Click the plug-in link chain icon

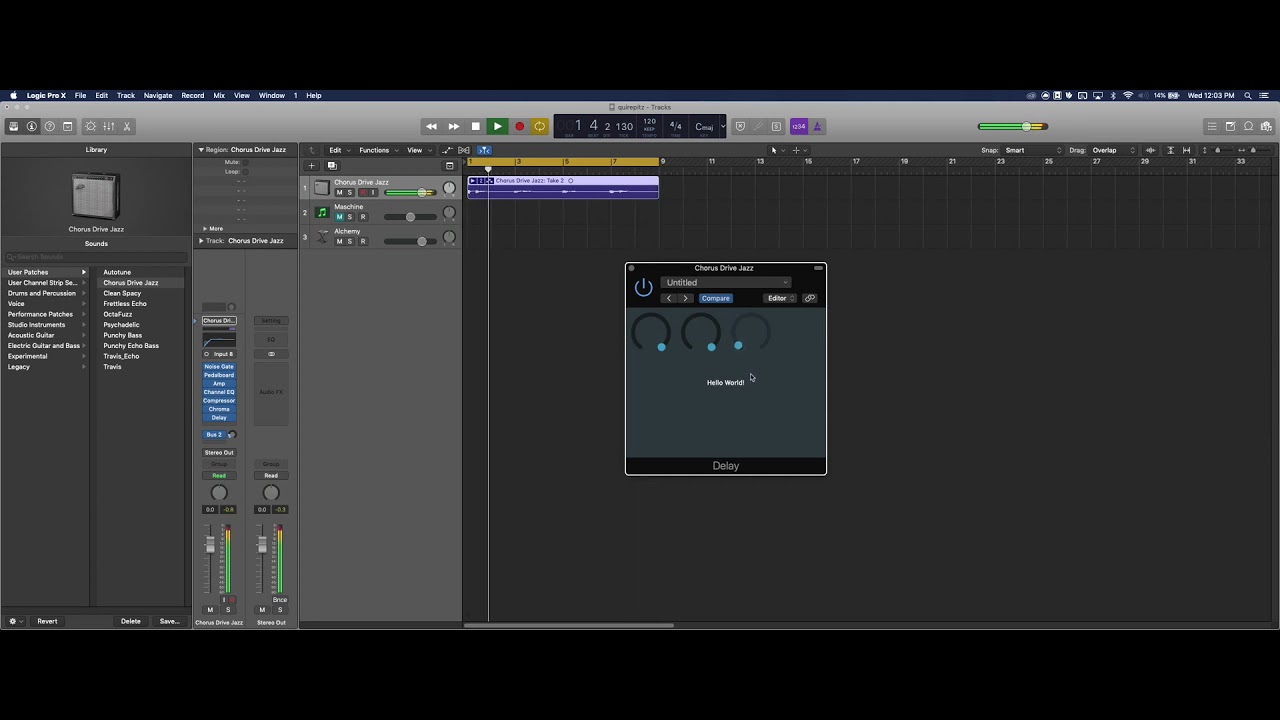point(810,298)
